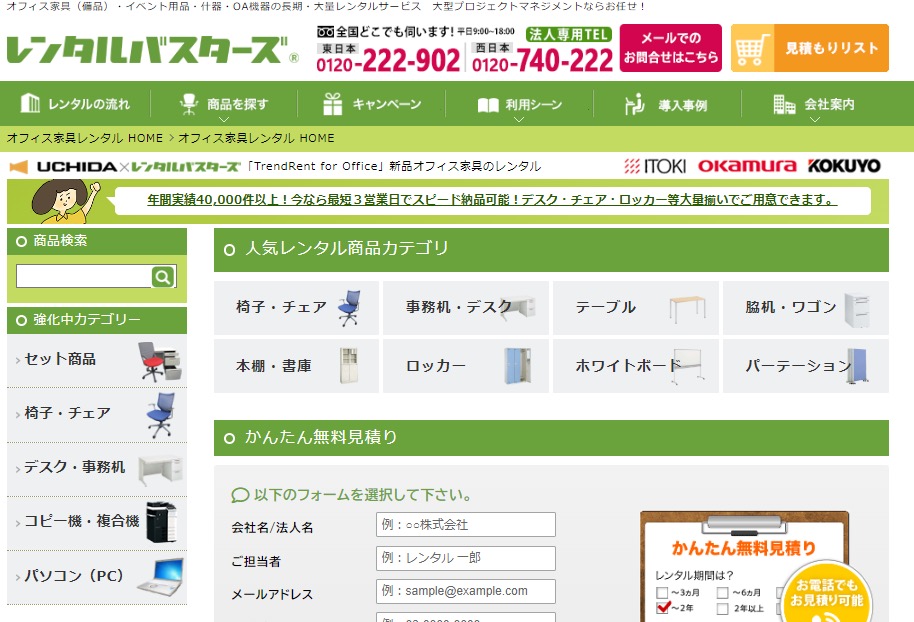Viewport: 914px width, 622px height.
Task: Open 椅子・チェア sidebar category
Action: [97, 414]
